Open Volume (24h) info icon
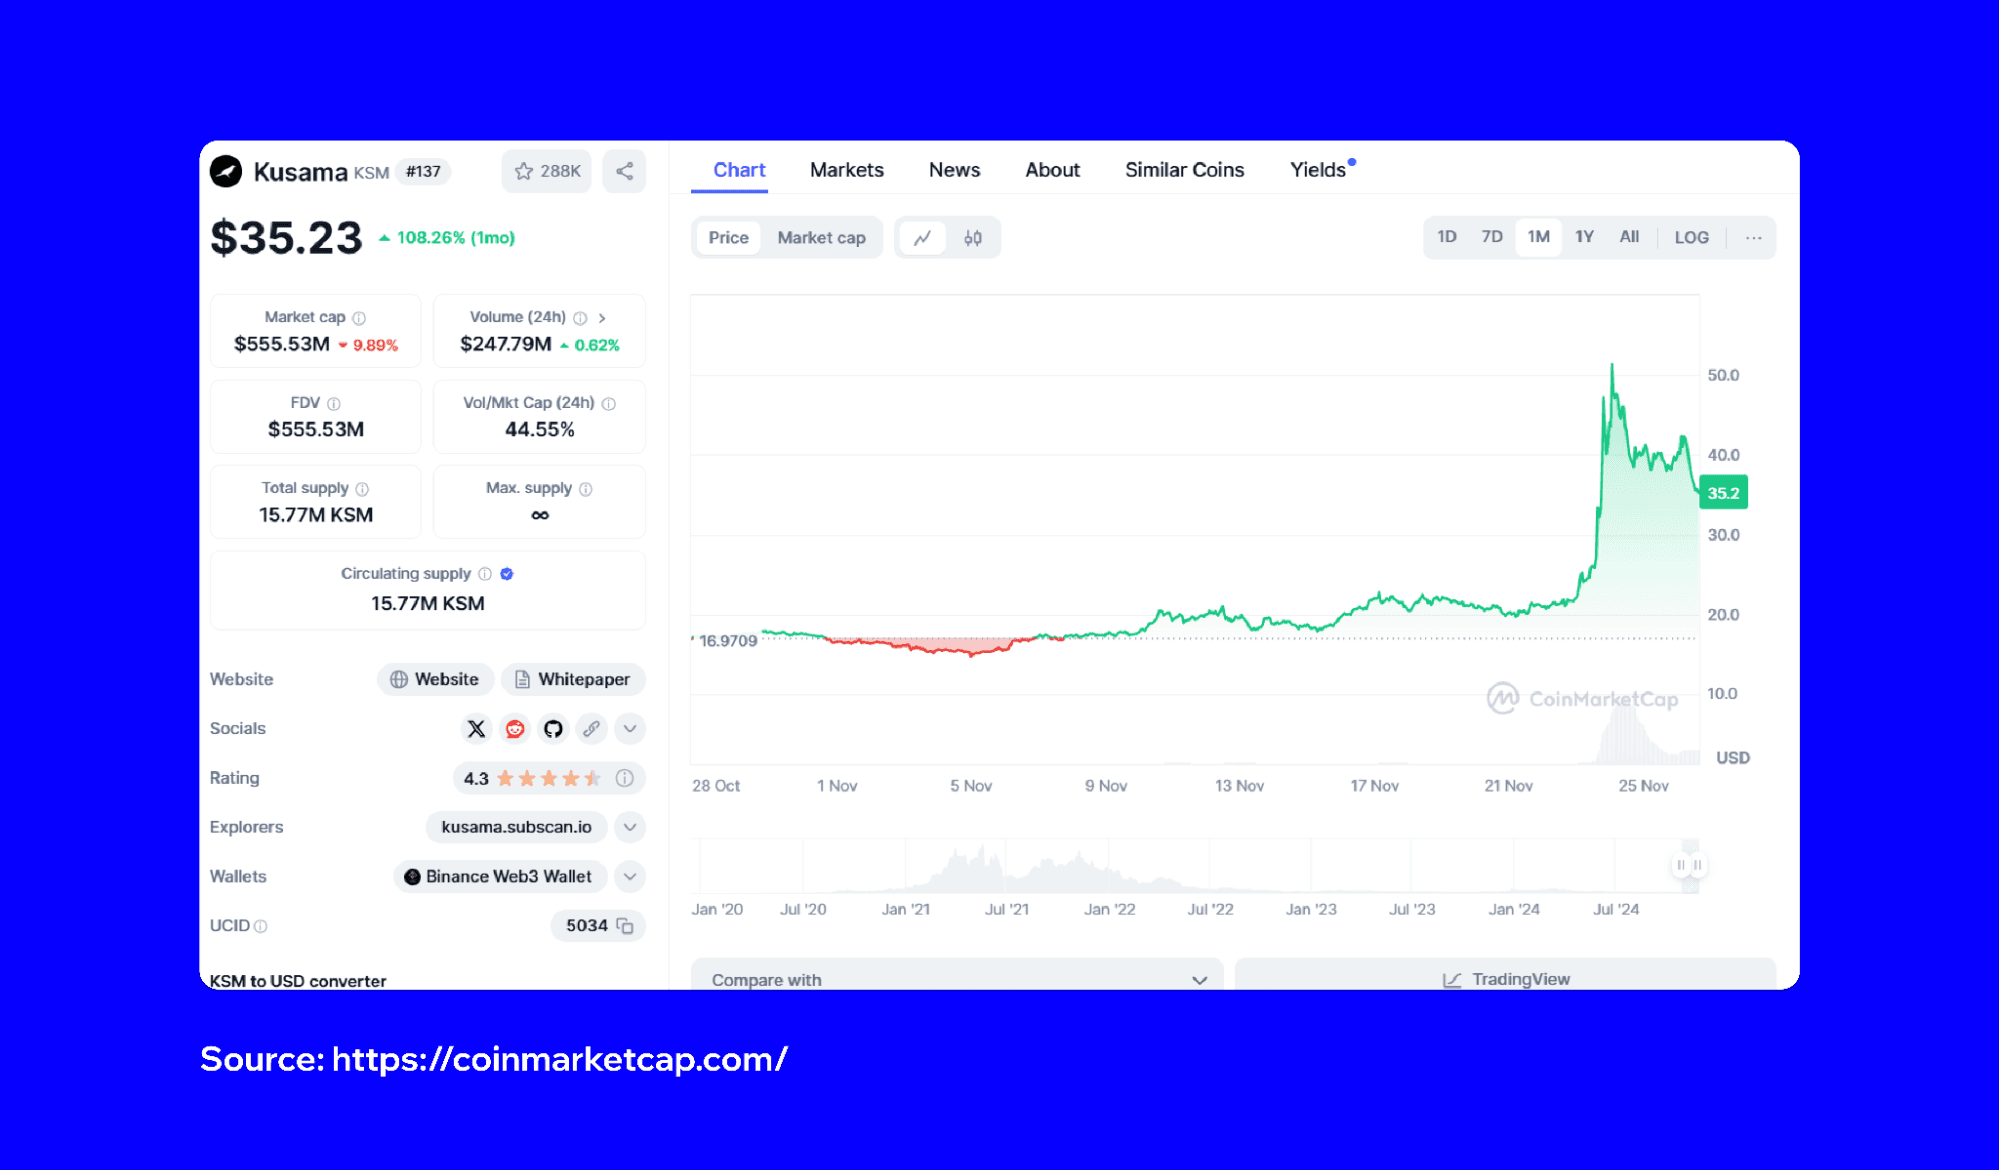1999x1171 pixels. pos(580,318)
